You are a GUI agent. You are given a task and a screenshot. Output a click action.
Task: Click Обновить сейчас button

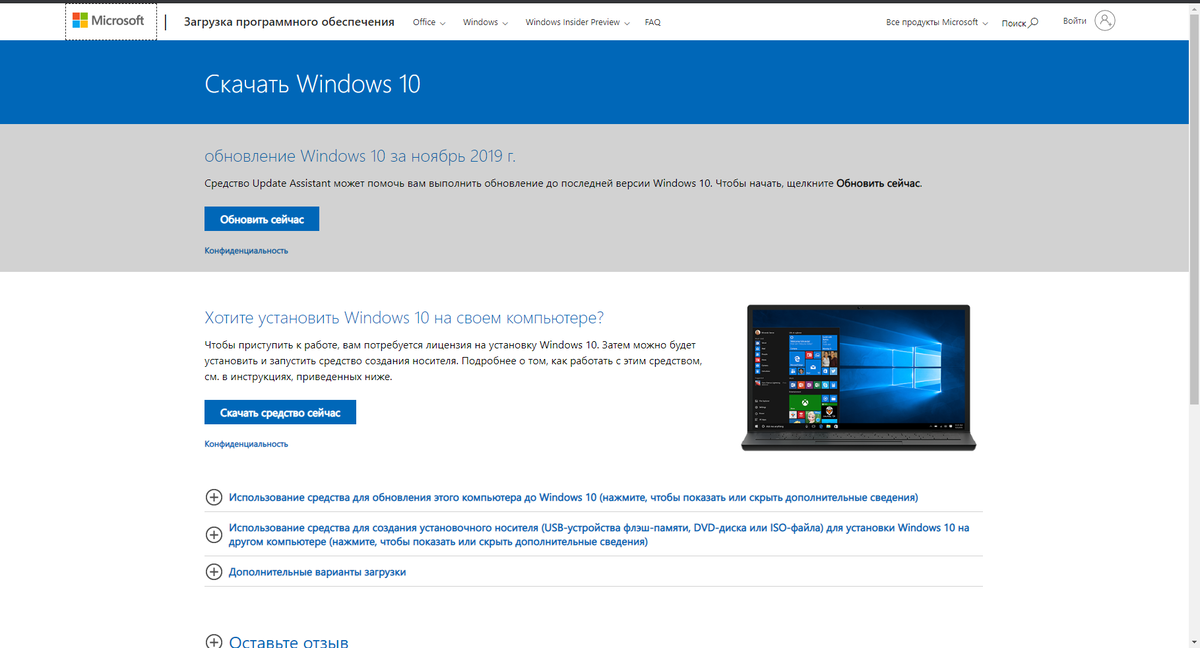pyautogui.click(x=261, y=218)
